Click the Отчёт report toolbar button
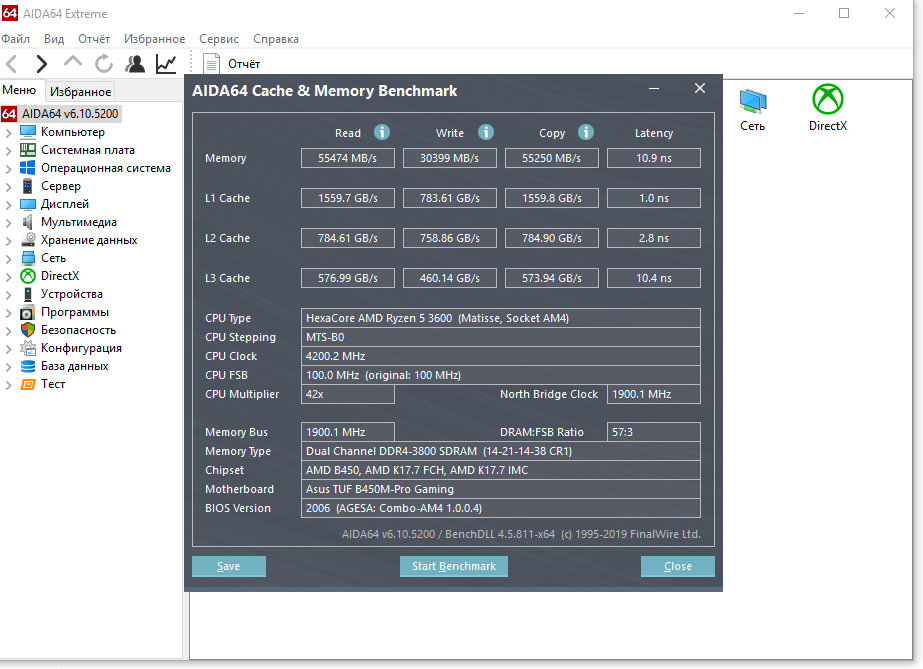The image size is (923, 669). [x=232, y=64]
